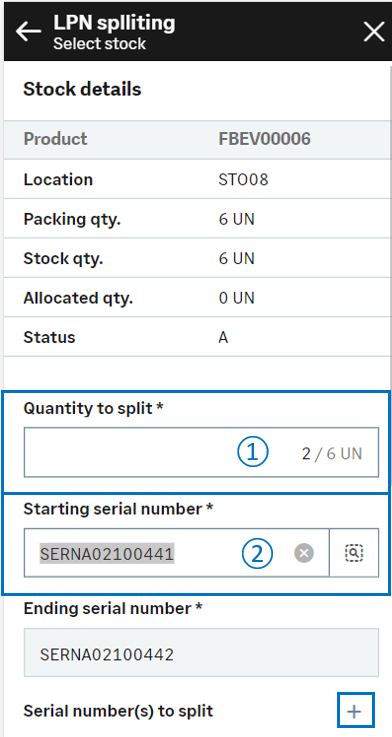Clear the Starting serial number field
This screenshot has height=737, width=392.
click(x=304, y=553)
